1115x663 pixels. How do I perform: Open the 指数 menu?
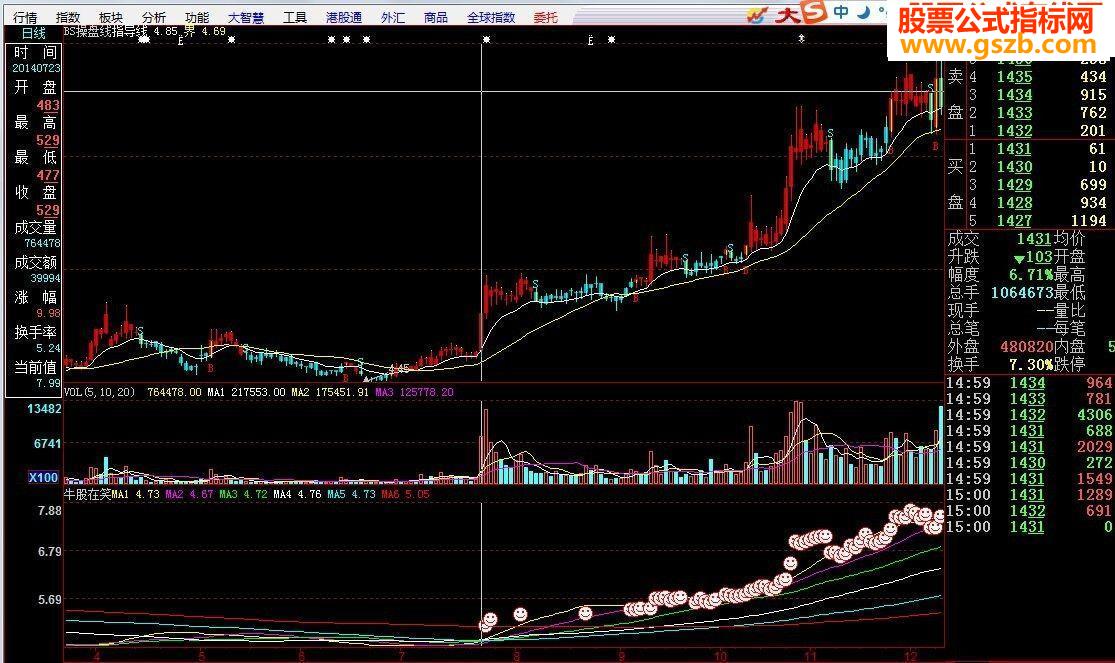click(x=68, y=17)
